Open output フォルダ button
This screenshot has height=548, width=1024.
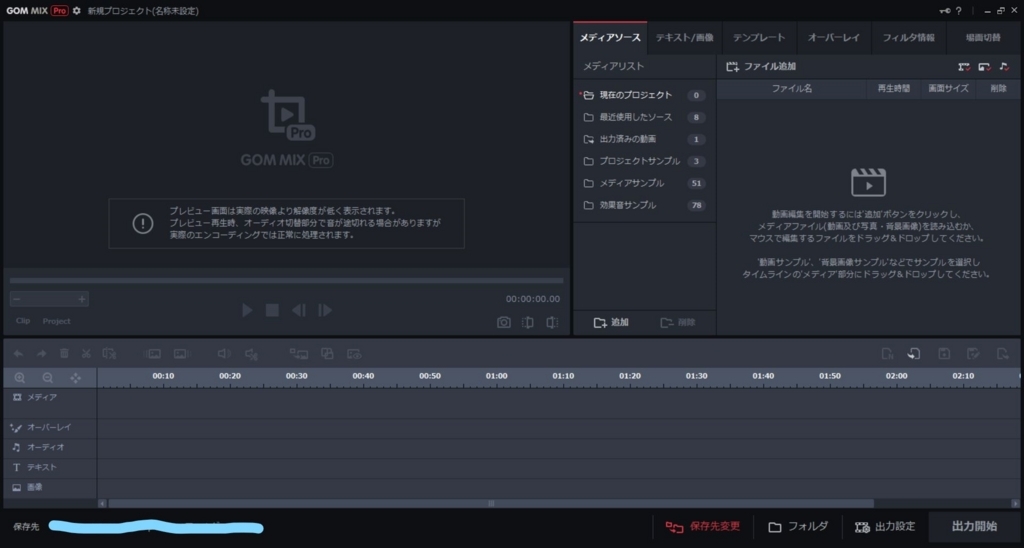click(x=798, y=526)
